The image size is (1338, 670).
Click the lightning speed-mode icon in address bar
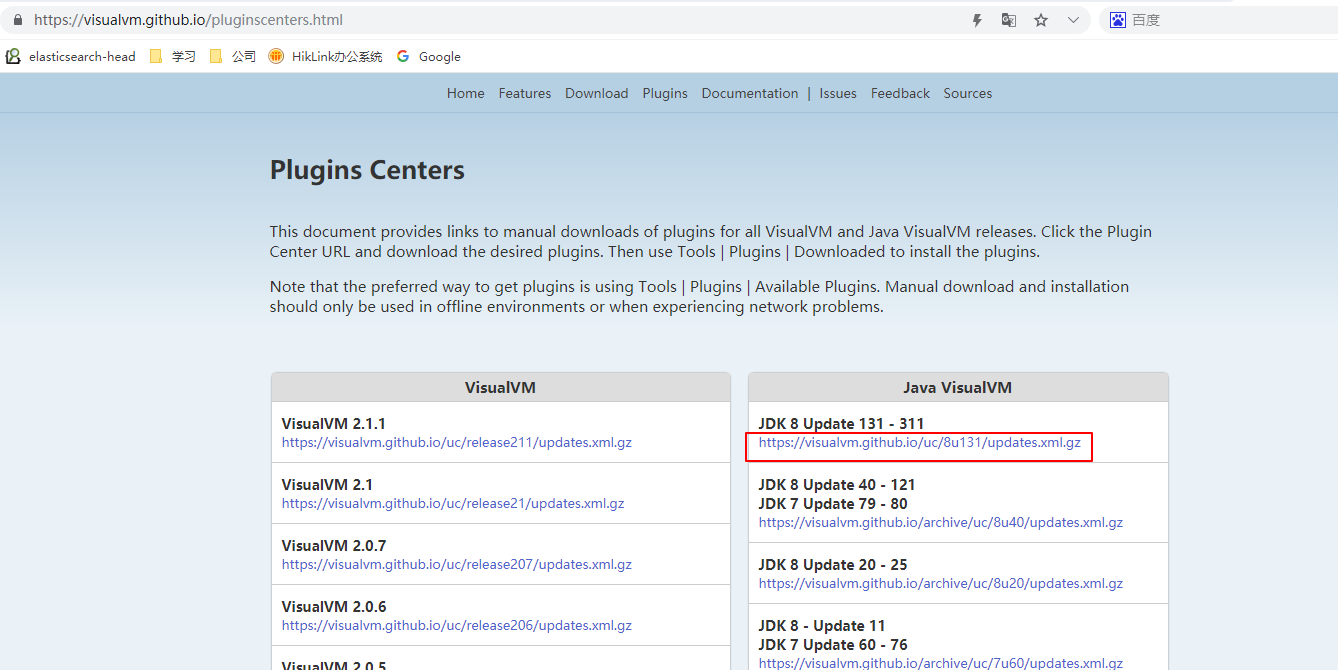pyautogui.click(x=977, y=20)
